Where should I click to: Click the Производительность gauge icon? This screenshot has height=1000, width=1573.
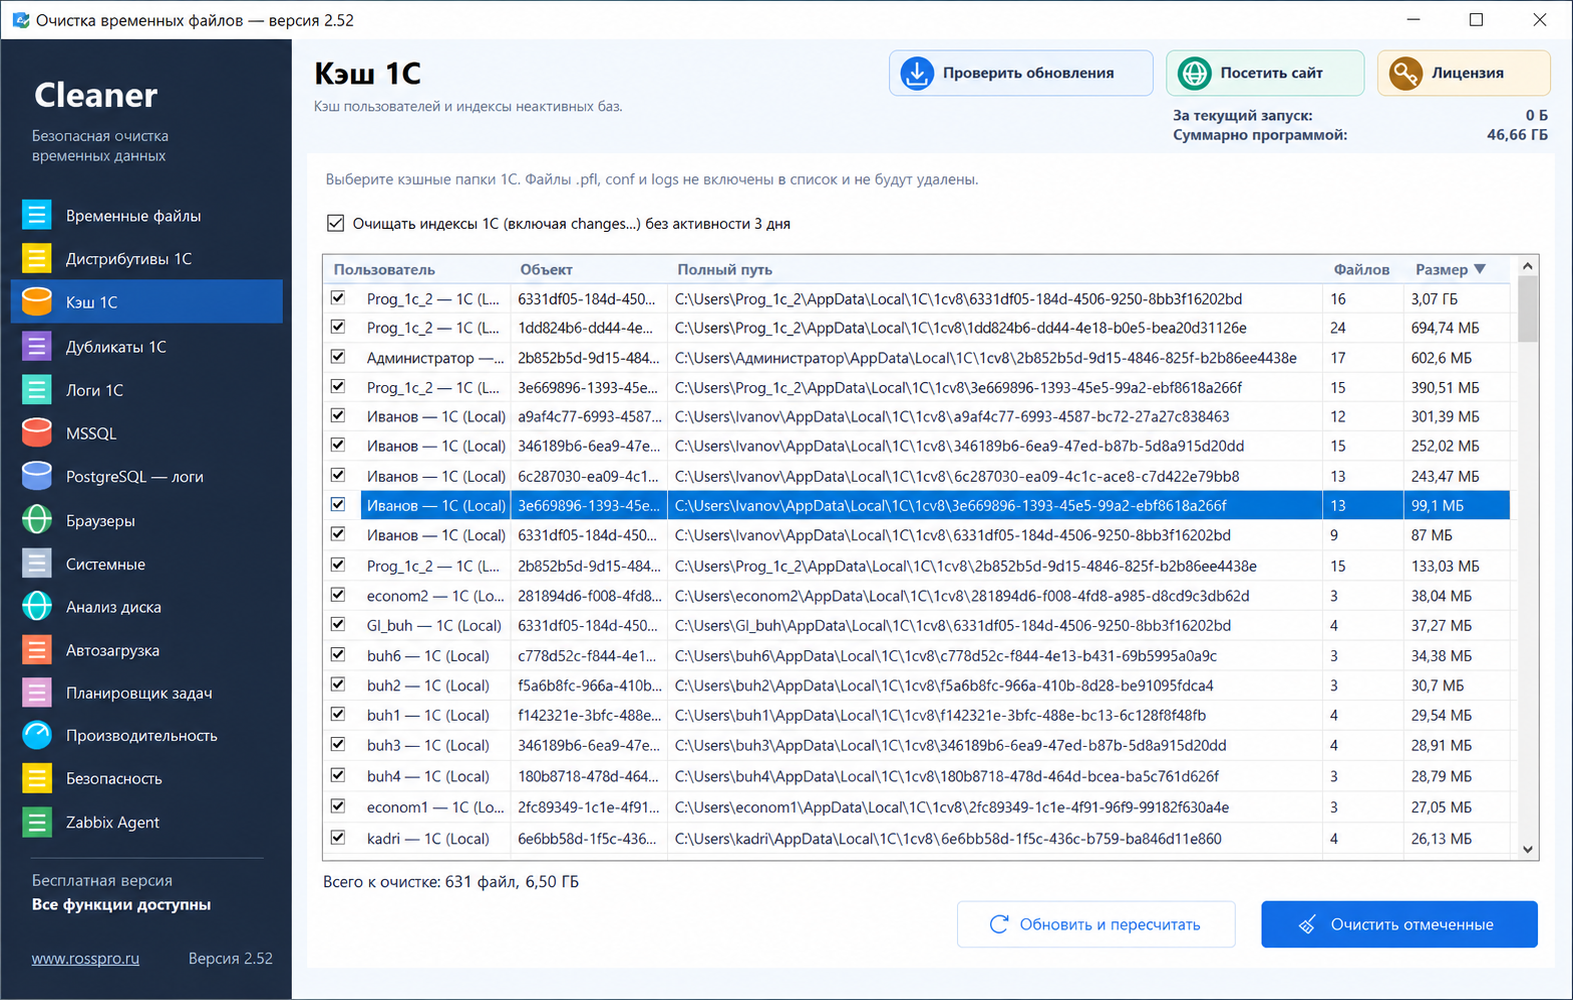[37, 735]
